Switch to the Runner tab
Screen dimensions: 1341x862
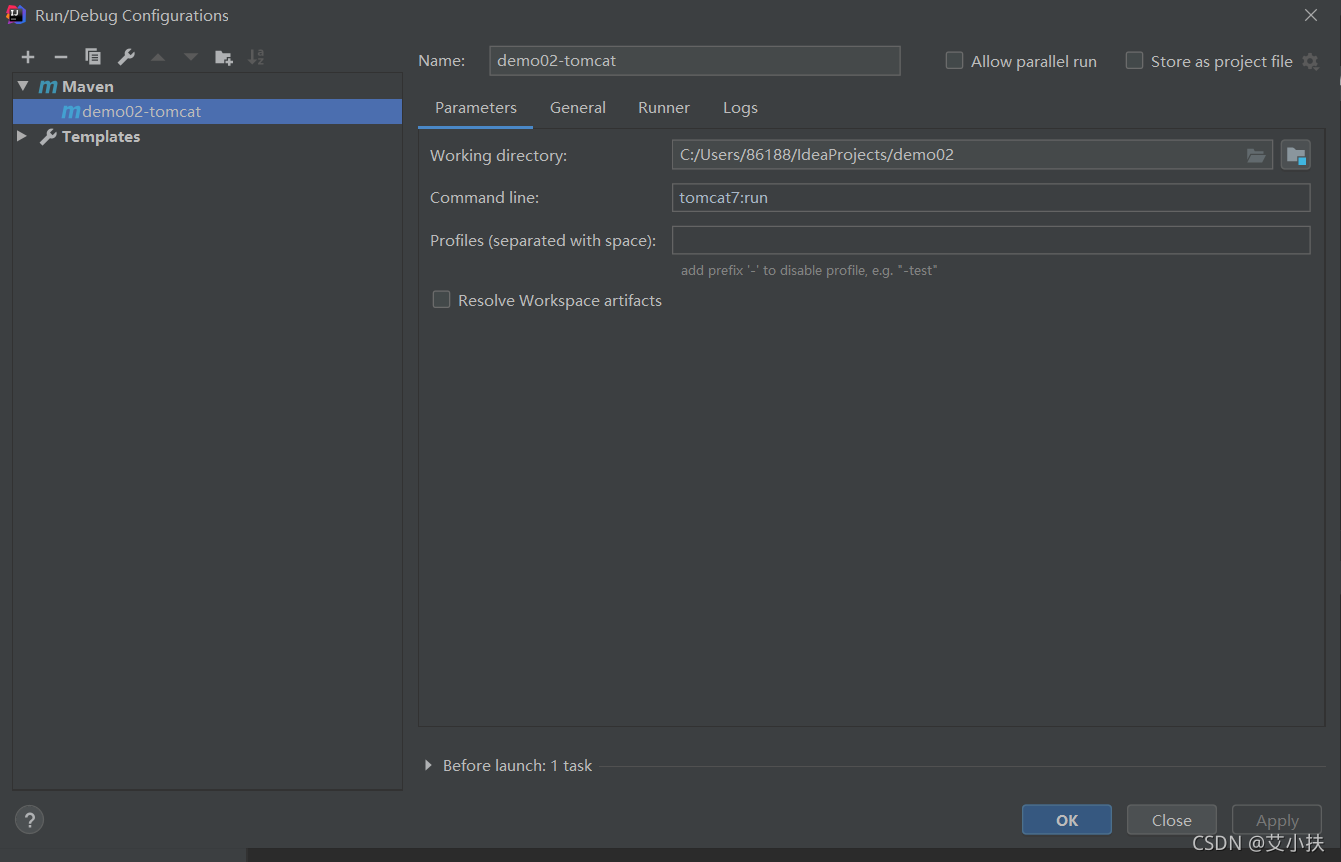pyautogui.click(x=664, y=108)
